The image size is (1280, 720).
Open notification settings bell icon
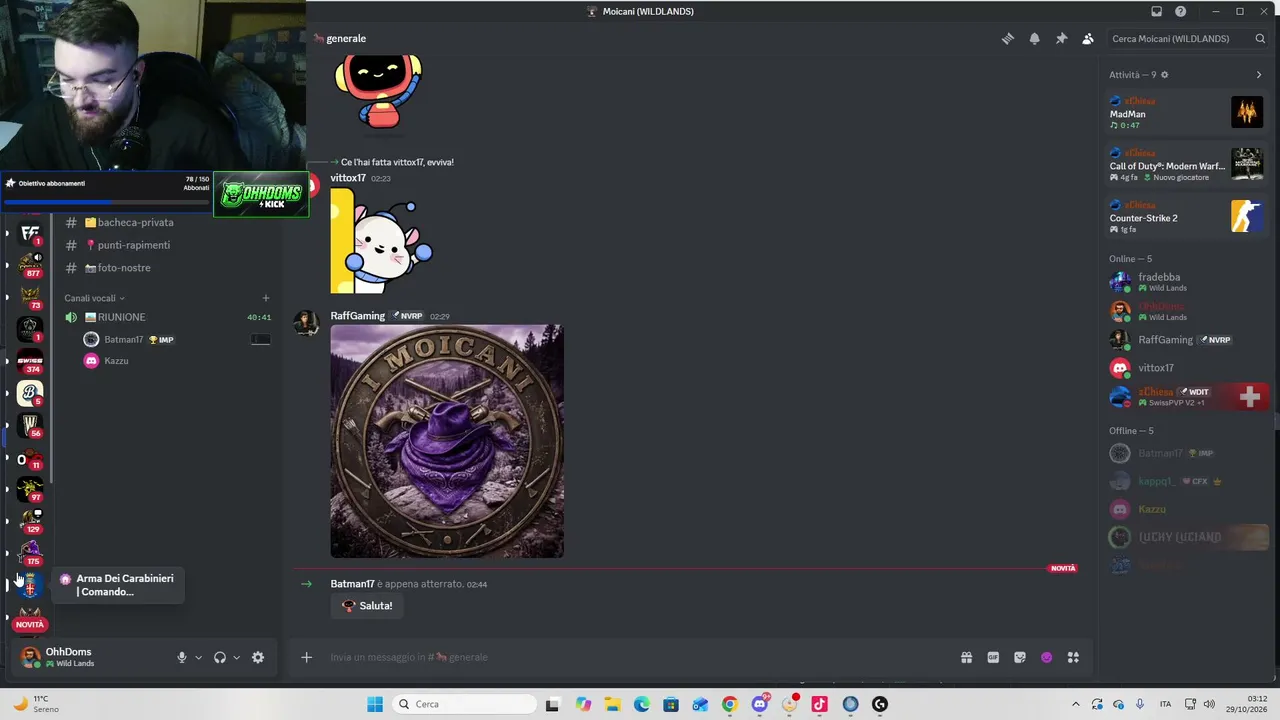(1035, 39)
